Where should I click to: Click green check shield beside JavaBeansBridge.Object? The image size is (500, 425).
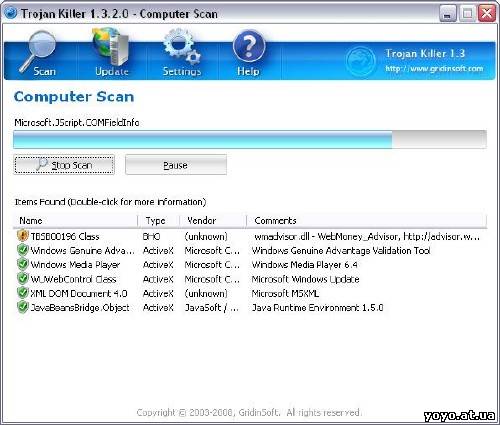22,307
